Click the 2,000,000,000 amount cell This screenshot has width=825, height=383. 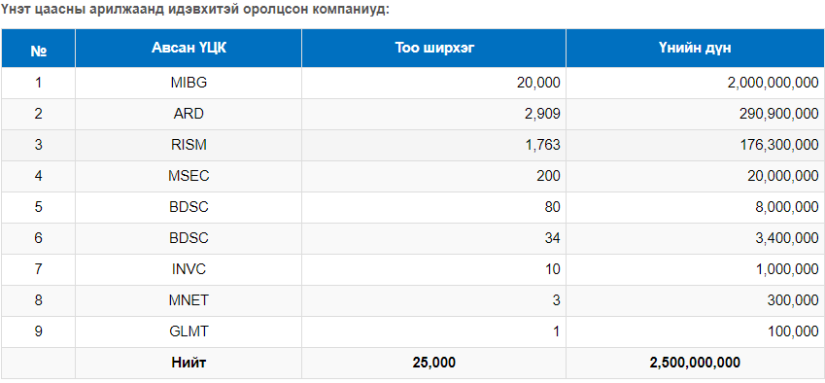coord(695,83)
